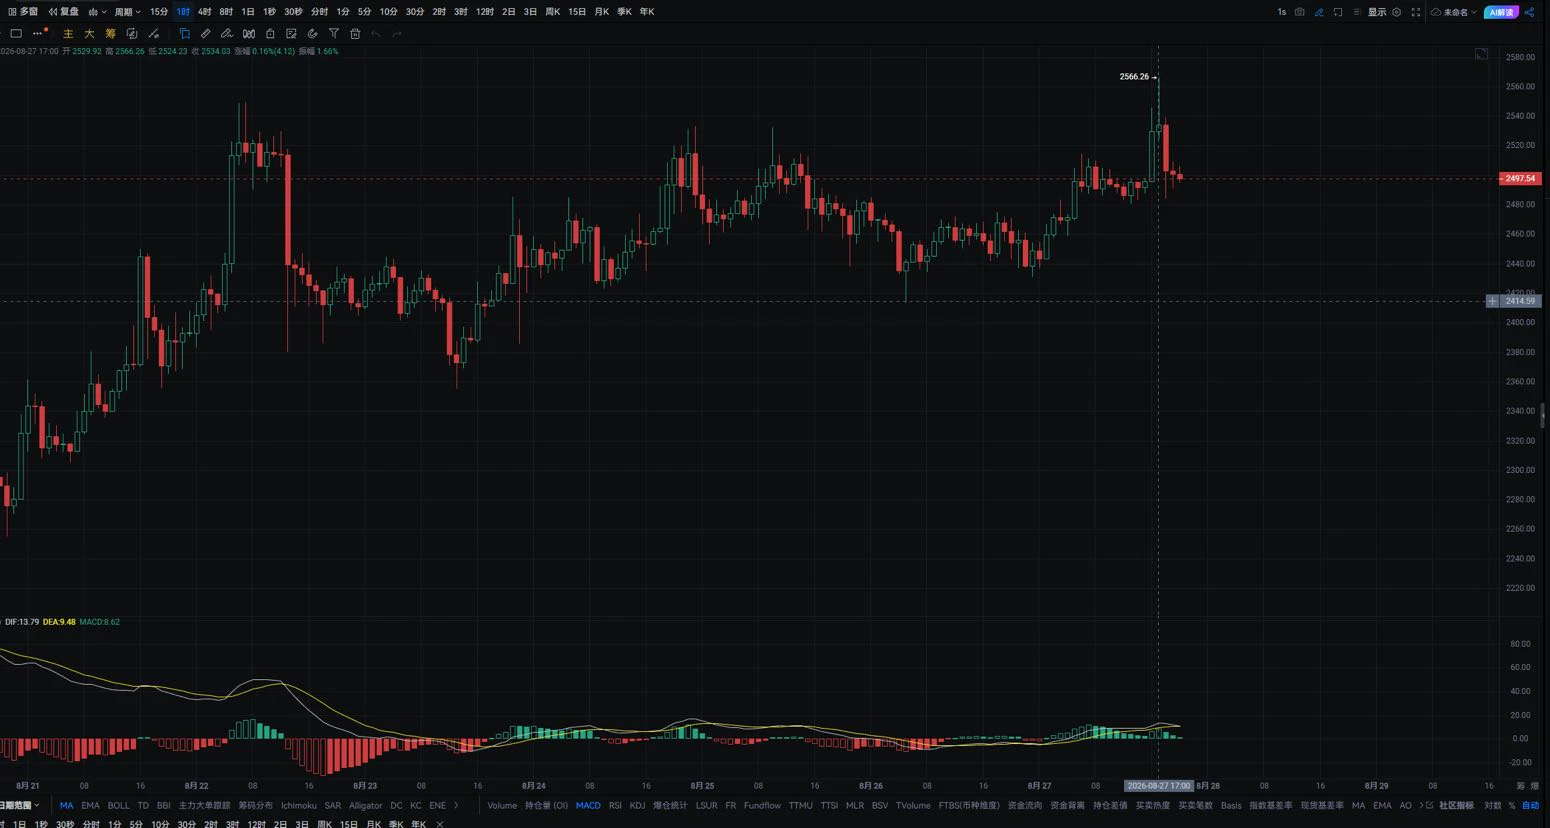1550x828 pixels.
Task: Switch to 年K timeframe in top bar
Action: pos(647,12)
